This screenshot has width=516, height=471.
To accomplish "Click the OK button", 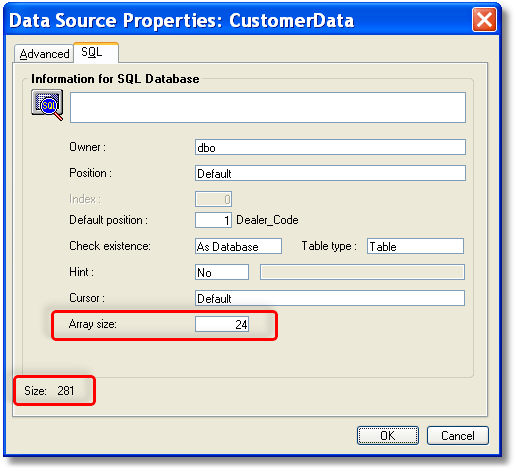I will point(387,435).
